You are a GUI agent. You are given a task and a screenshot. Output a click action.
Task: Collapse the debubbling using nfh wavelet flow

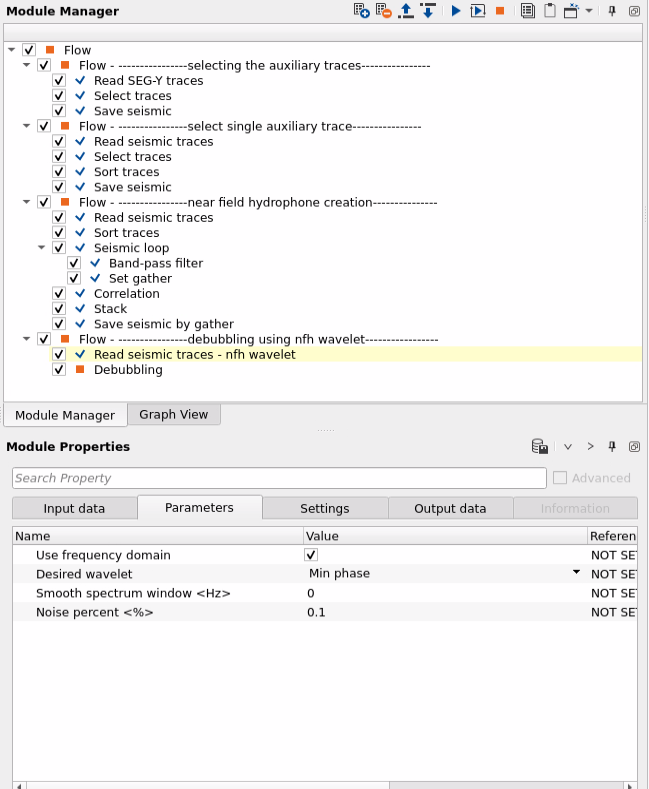click(x=27, y=339)
